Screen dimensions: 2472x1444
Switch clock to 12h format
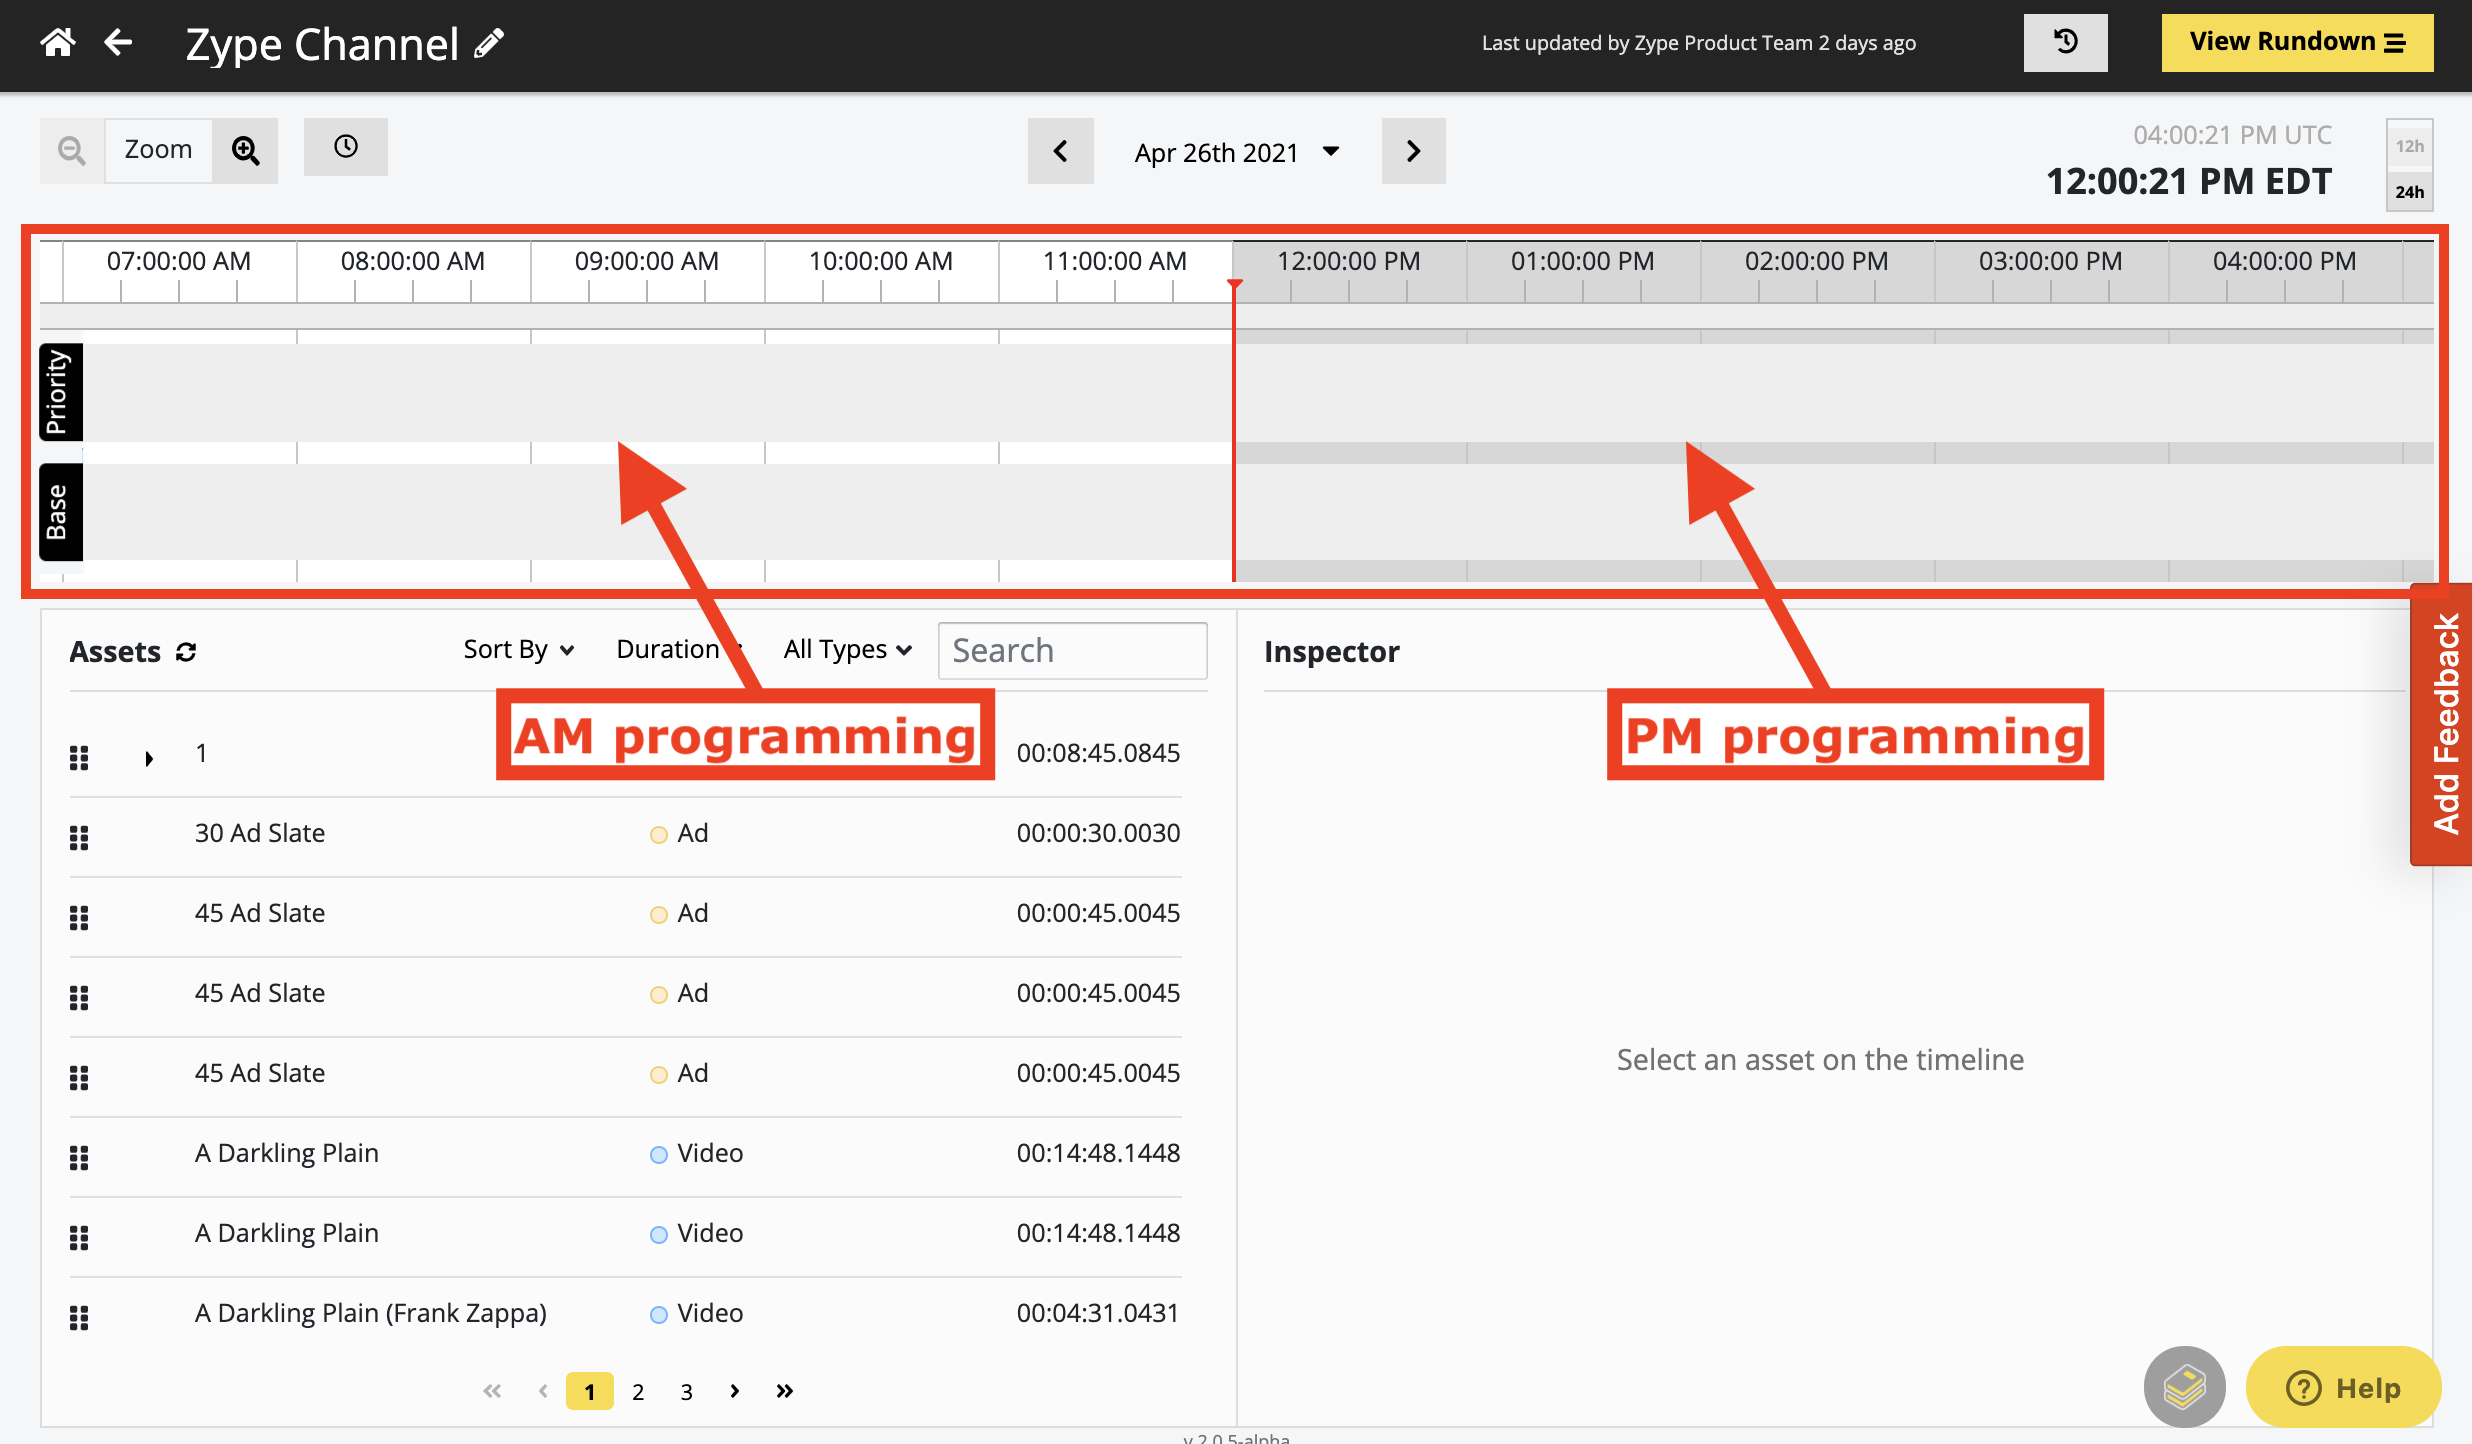tap(2409, 146)
